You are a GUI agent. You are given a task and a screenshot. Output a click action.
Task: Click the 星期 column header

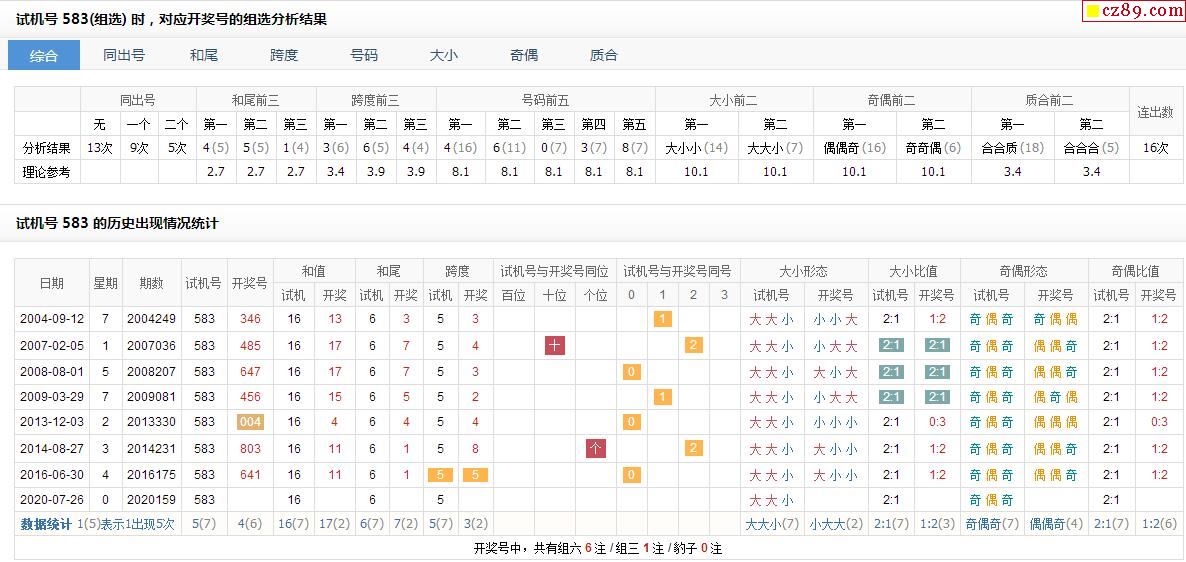coord(106,283)
